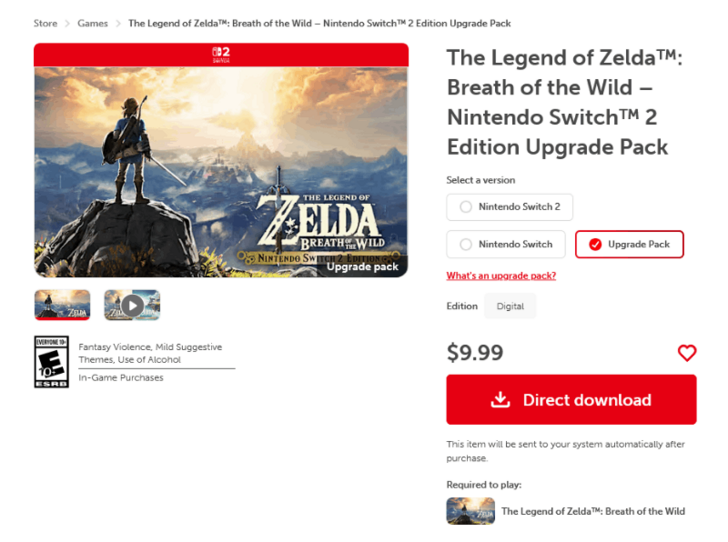Click the breadcrumb chevron after Store

pos(68,23)
